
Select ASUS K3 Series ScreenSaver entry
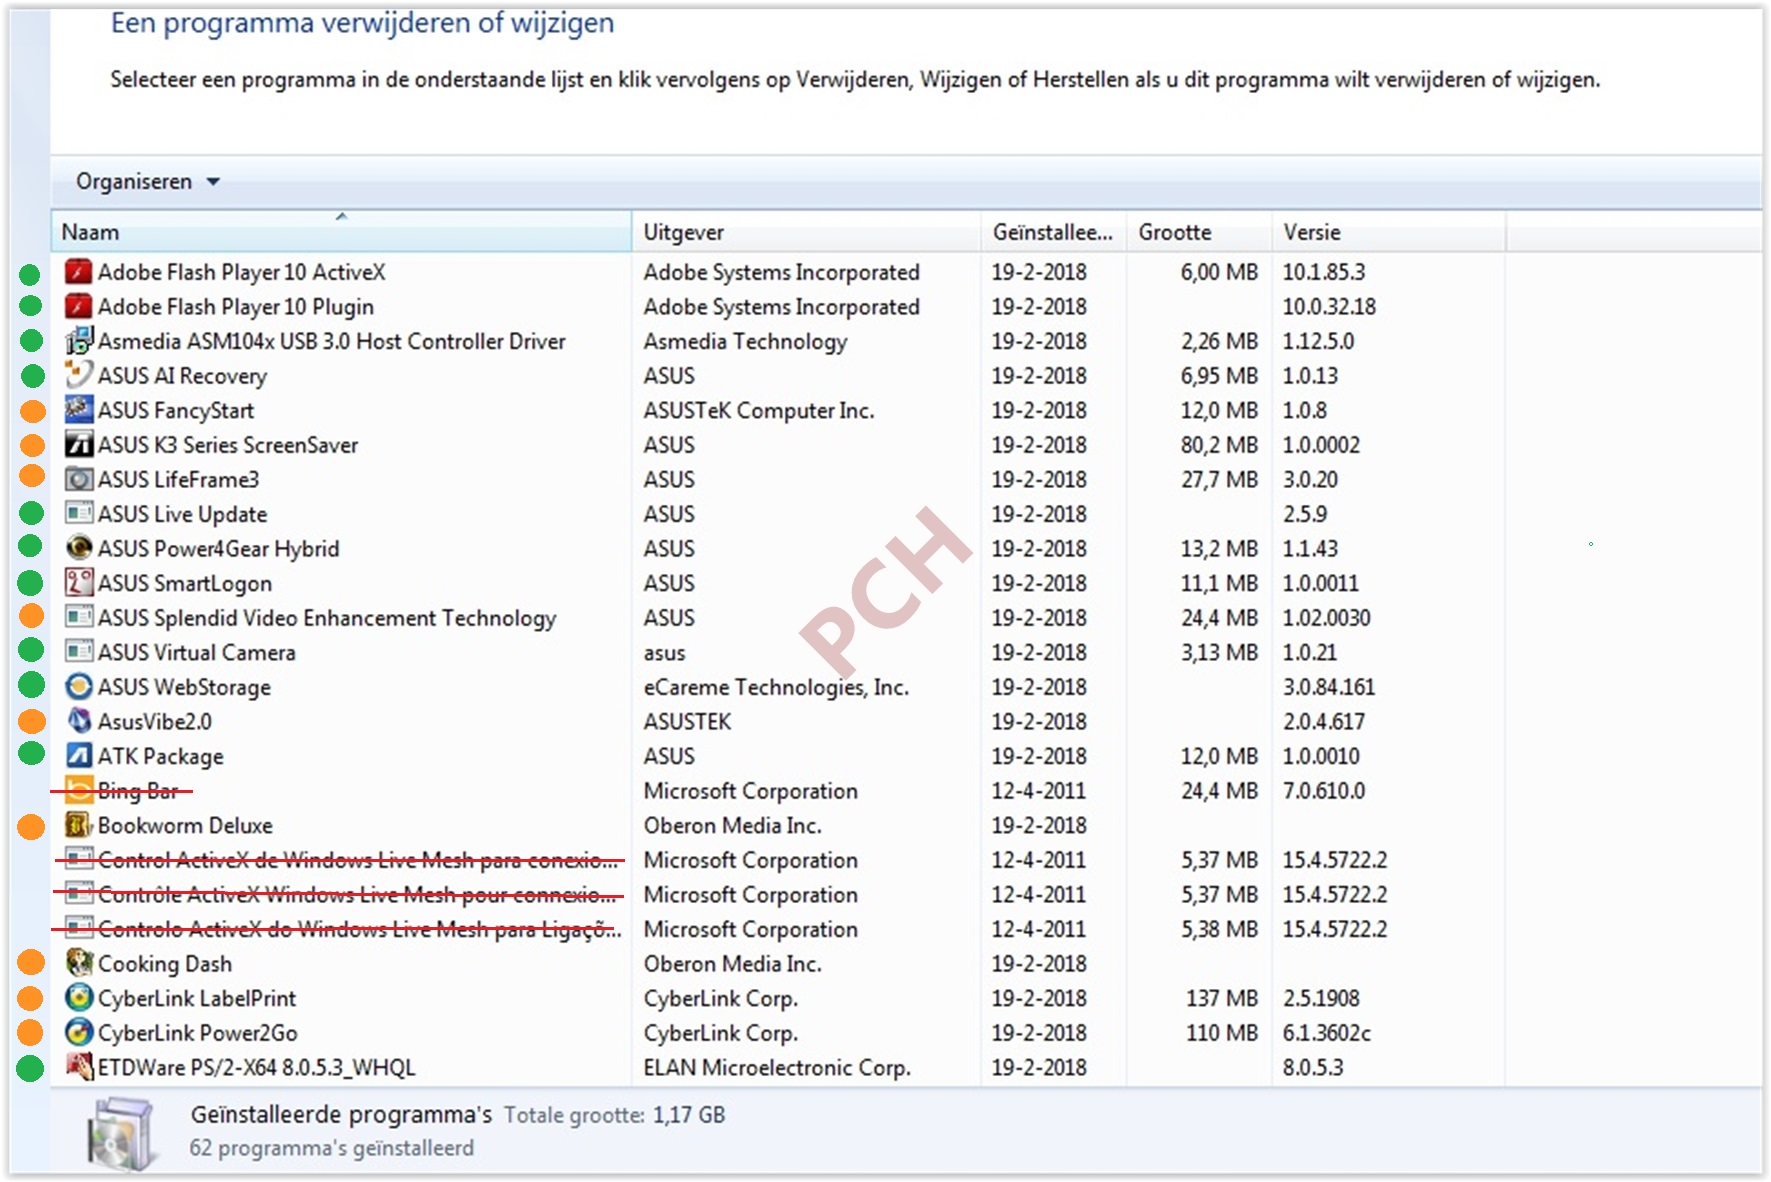click(228, 445)
